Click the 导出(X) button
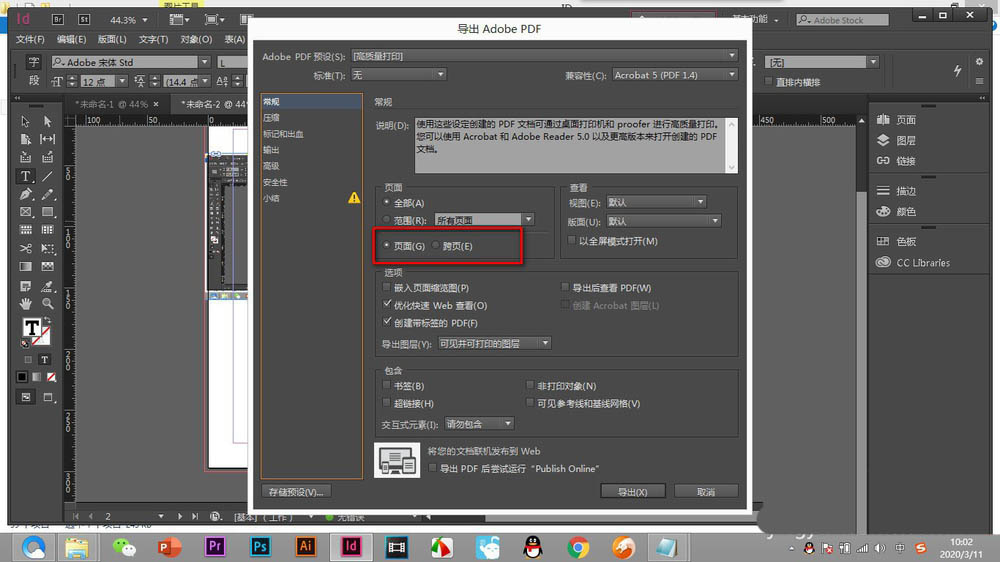Image resolution: width=1000 pixels, height=562 pixels. [x=633, y=492]
